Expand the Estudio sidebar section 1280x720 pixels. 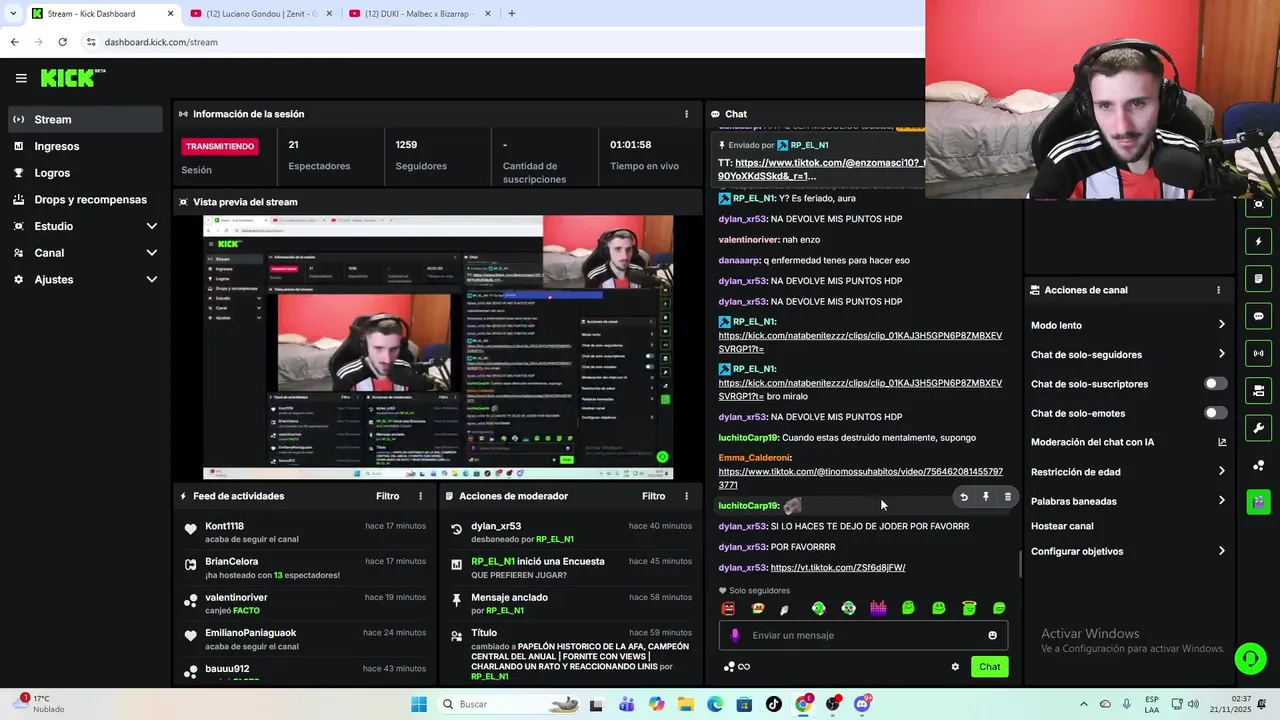pos(84,226)
